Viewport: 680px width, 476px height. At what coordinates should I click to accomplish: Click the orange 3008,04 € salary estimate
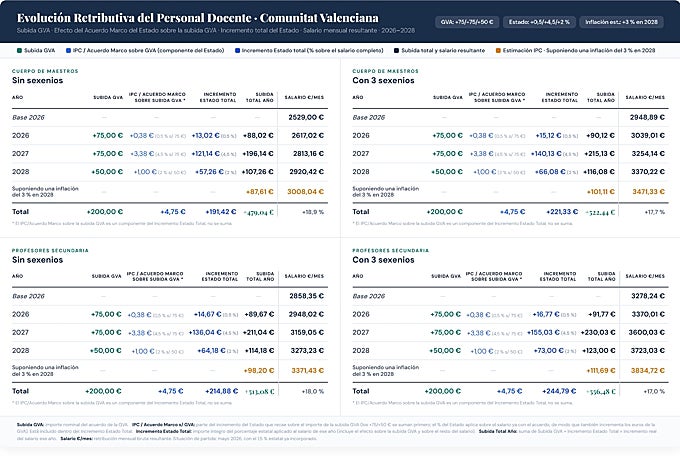point(306,192)
